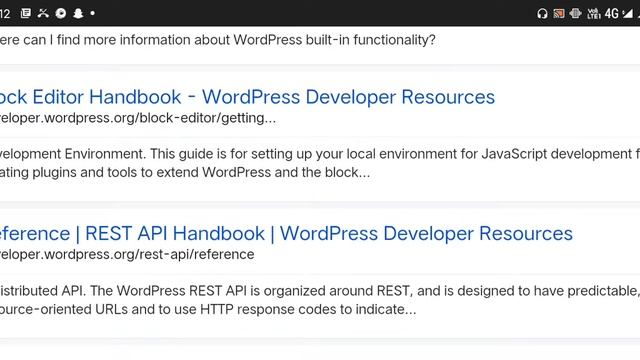Tap the clock time in status bar

tap(5, 13)
